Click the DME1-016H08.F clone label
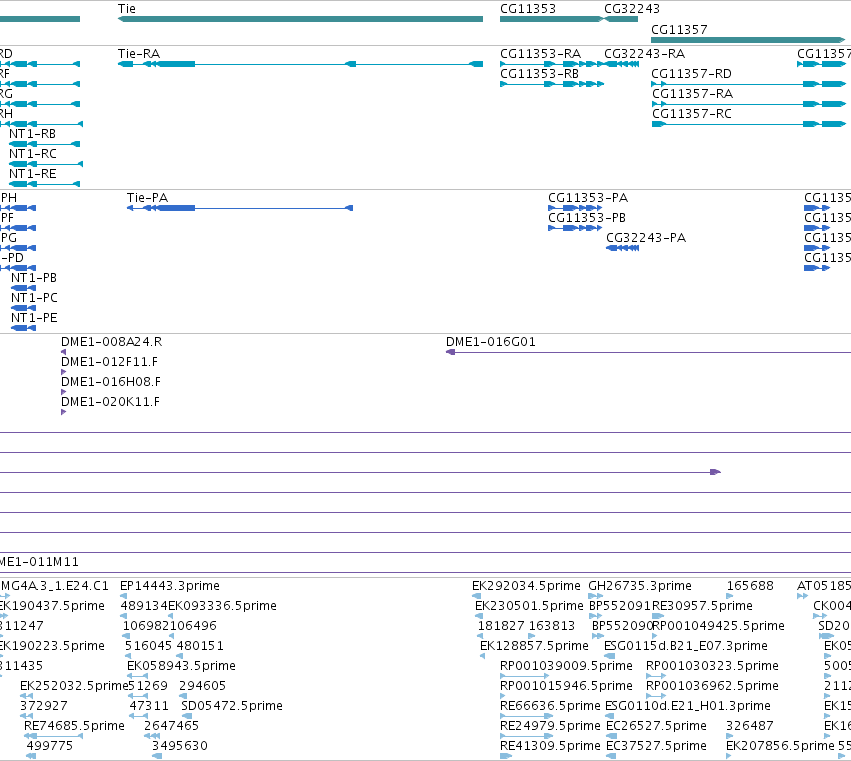Screen dimensions: 851x761 click(111, 382)
